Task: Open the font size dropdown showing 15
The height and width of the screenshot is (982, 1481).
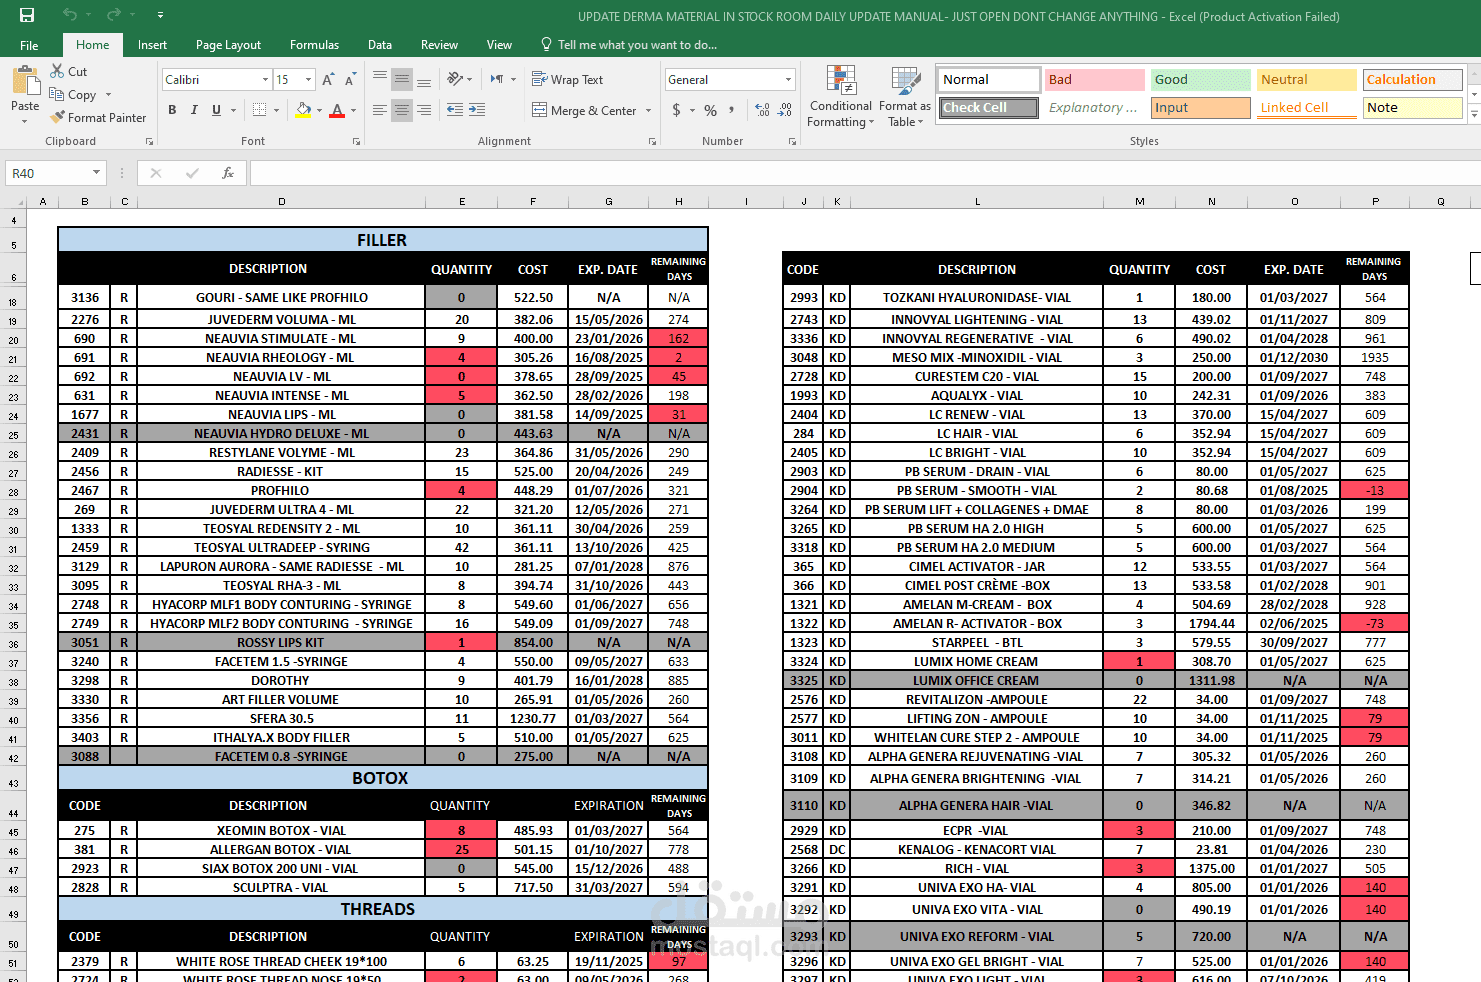Action: tap(309, 80)
